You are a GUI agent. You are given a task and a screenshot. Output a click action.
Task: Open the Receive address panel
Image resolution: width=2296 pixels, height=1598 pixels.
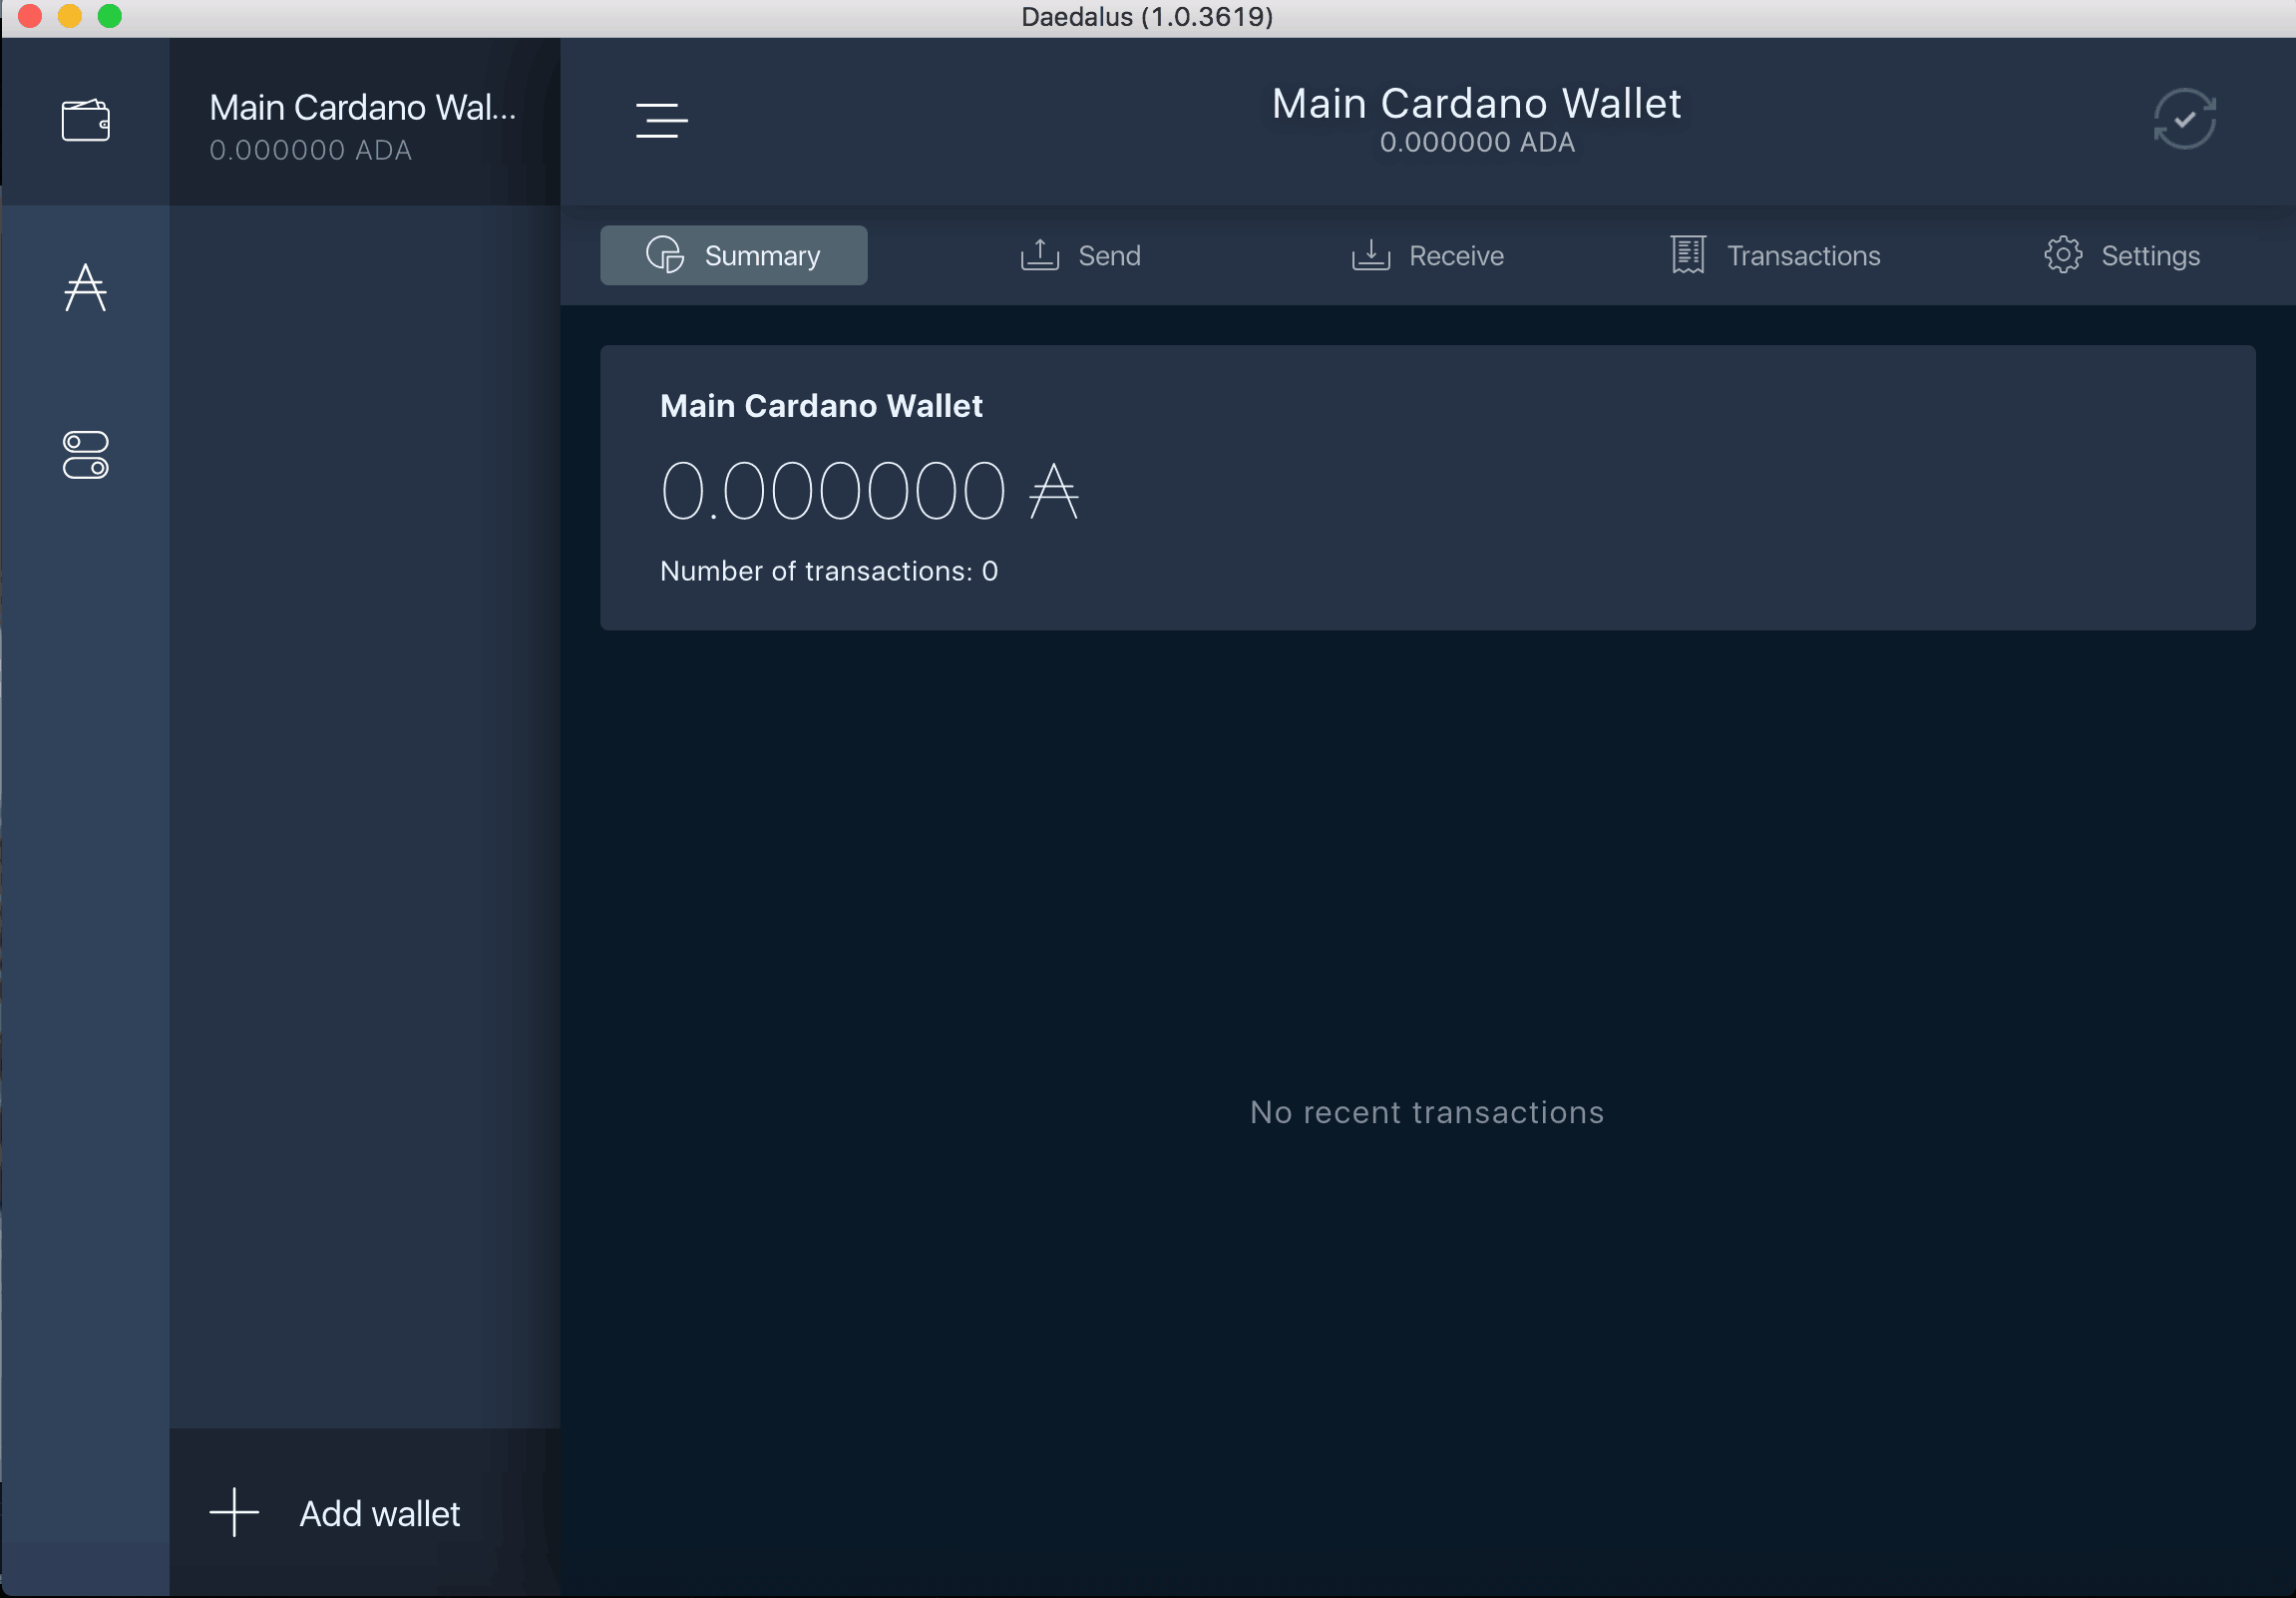click(x=1425, y=254)
